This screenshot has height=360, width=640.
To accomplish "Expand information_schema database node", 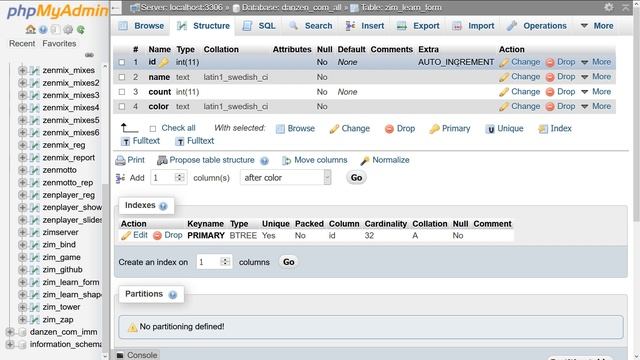I will pyautogui.click(x=10, y=345).
